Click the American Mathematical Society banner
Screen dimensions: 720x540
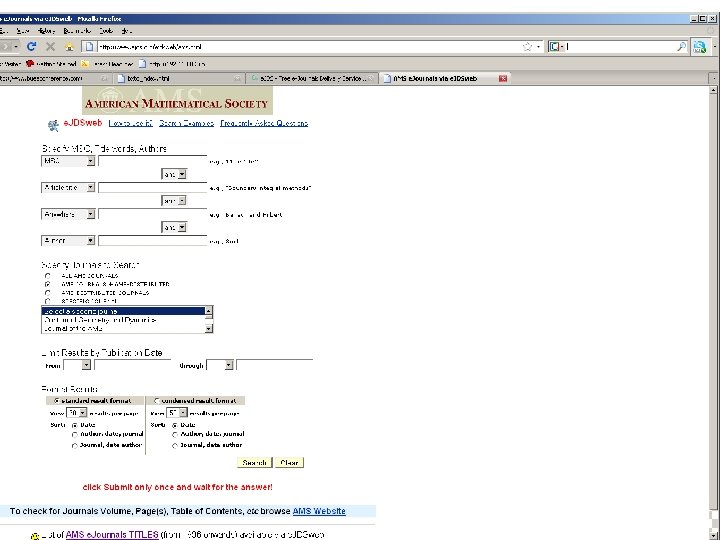pyautogui.click(x=177, y=101)
